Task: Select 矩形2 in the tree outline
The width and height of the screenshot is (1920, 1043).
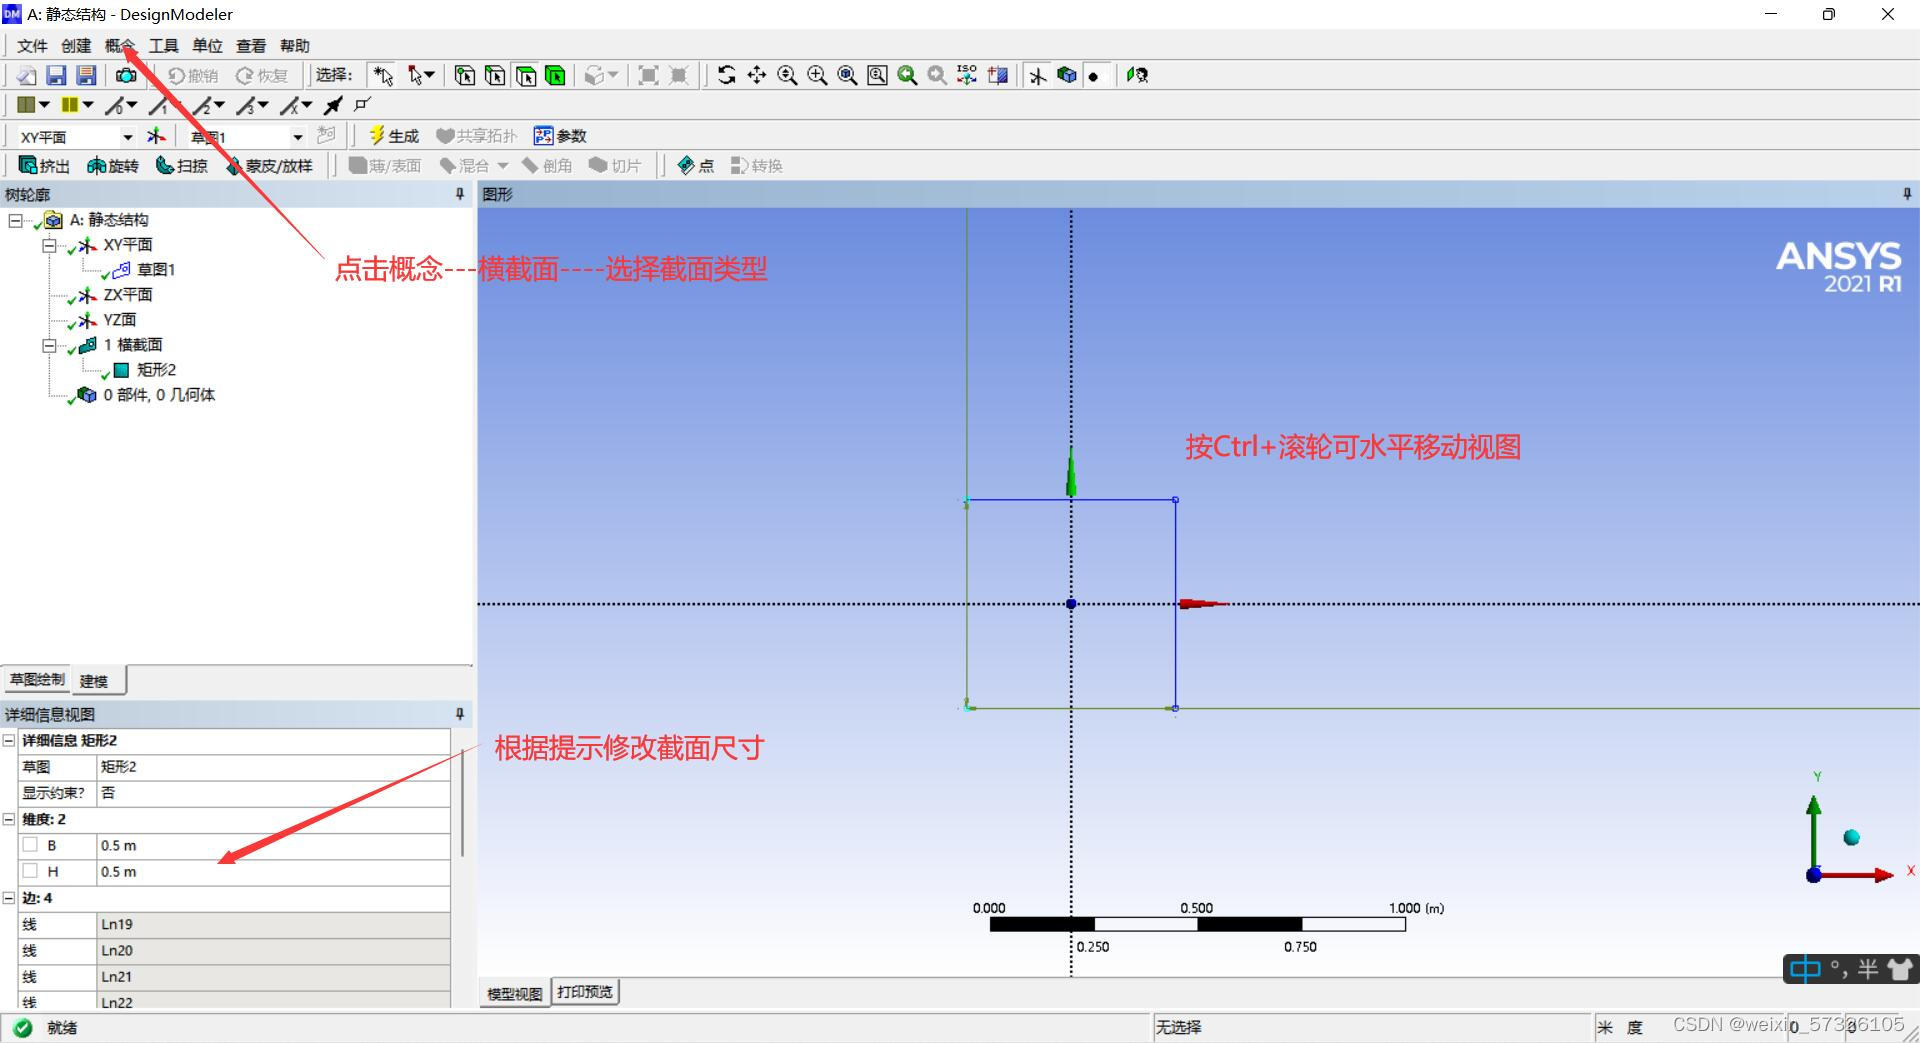Action: pyautogui.click(x=156, y=370)
